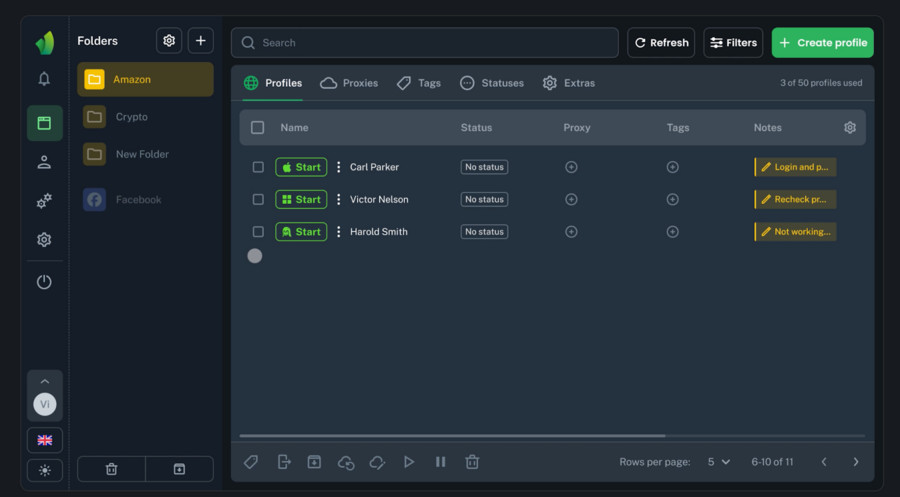Click the notifications bell icon in sidebar
This screenshot has width=900, height=497.
click(44, 79)
